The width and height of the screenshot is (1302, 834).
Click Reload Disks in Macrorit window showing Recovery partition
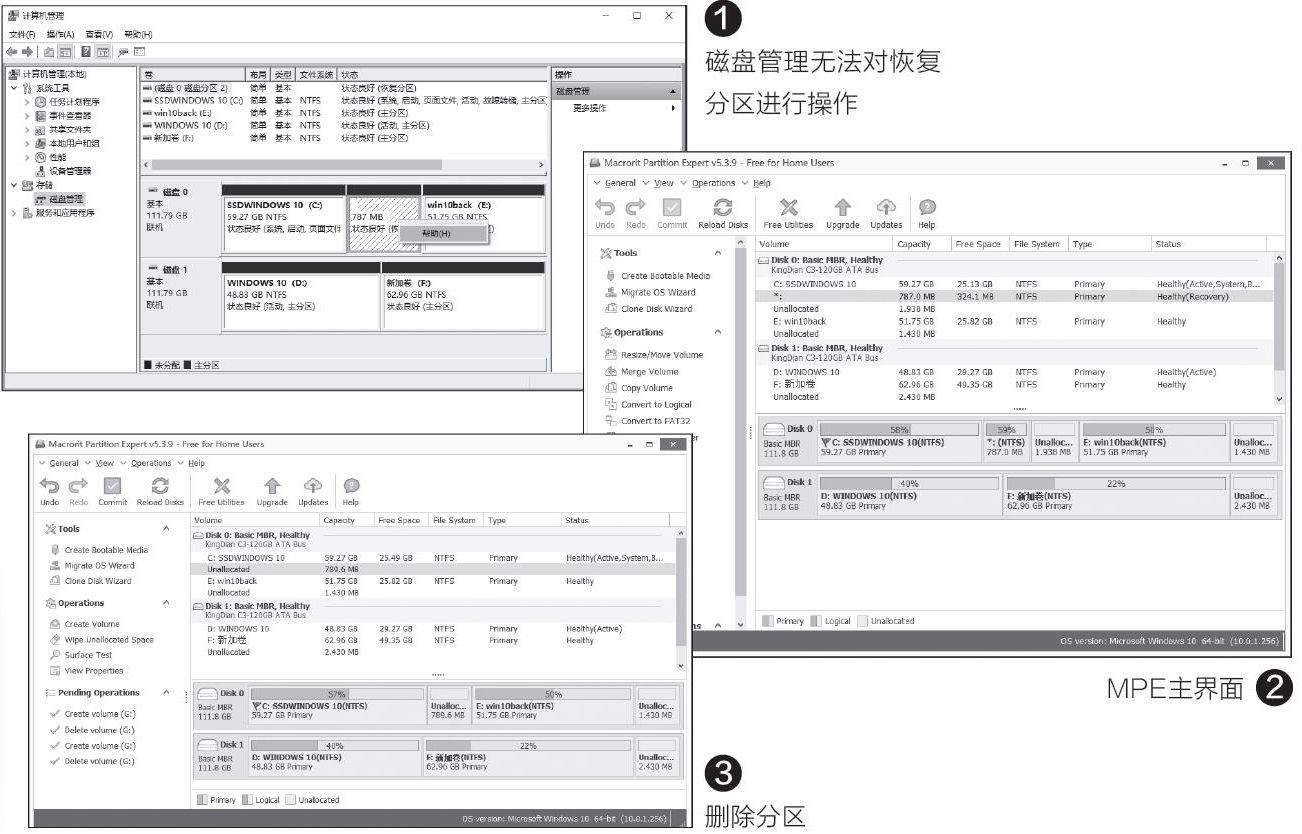click(722, 212)
